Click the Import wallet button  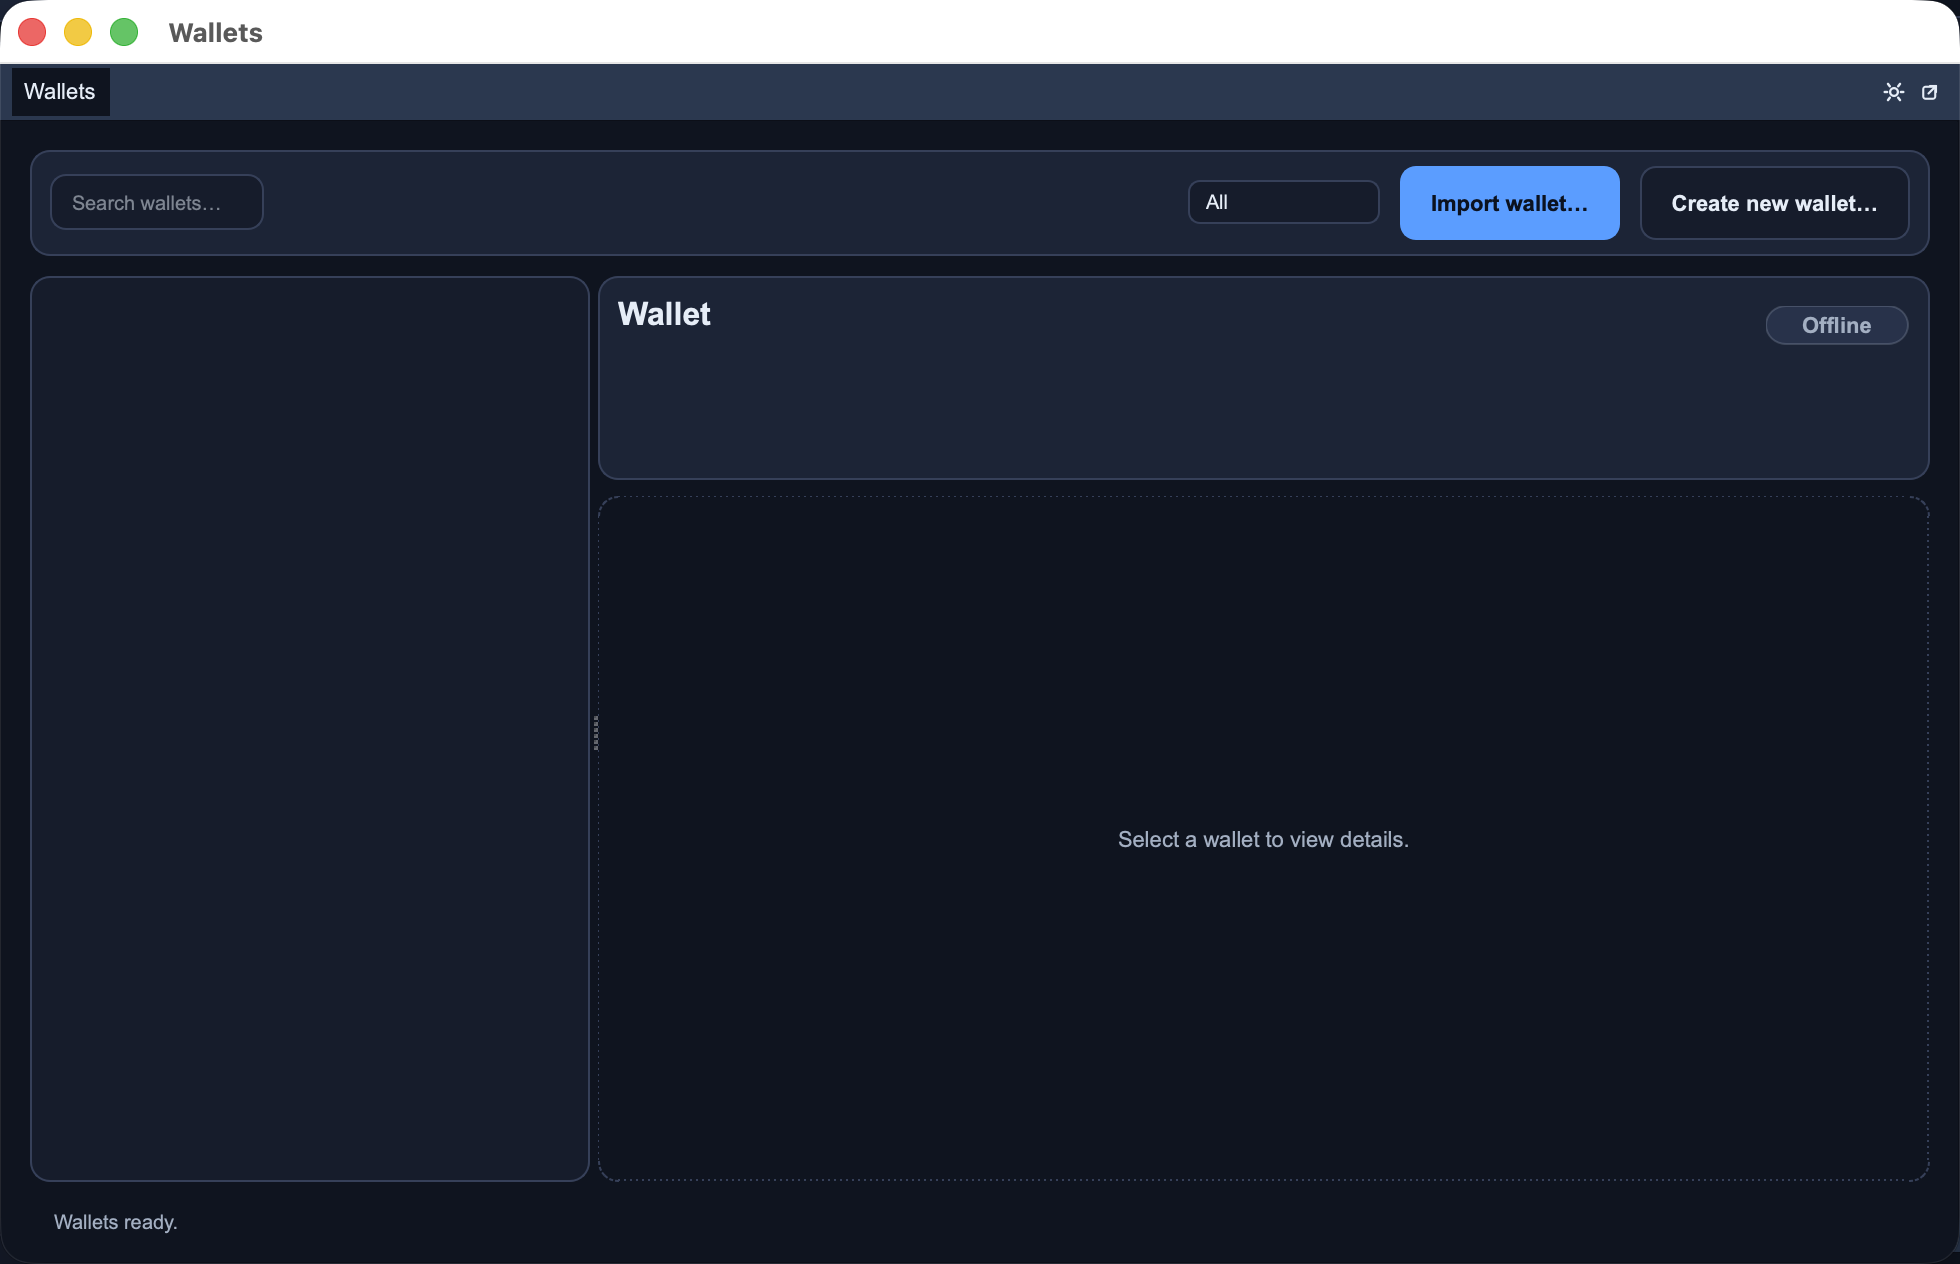click(x=1509, y=202)
